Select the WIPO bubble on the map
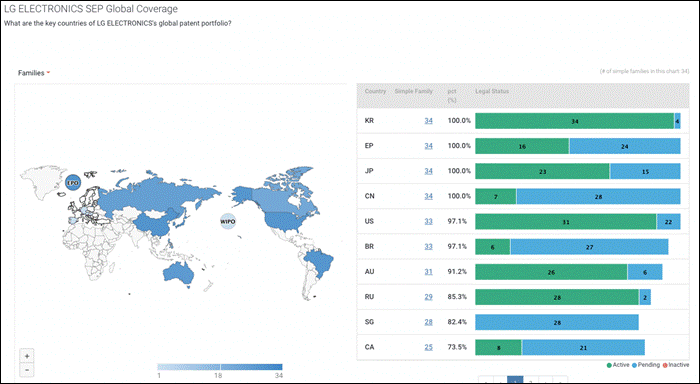The width and height of the screenshot is (700, 384). coord(228,221)
